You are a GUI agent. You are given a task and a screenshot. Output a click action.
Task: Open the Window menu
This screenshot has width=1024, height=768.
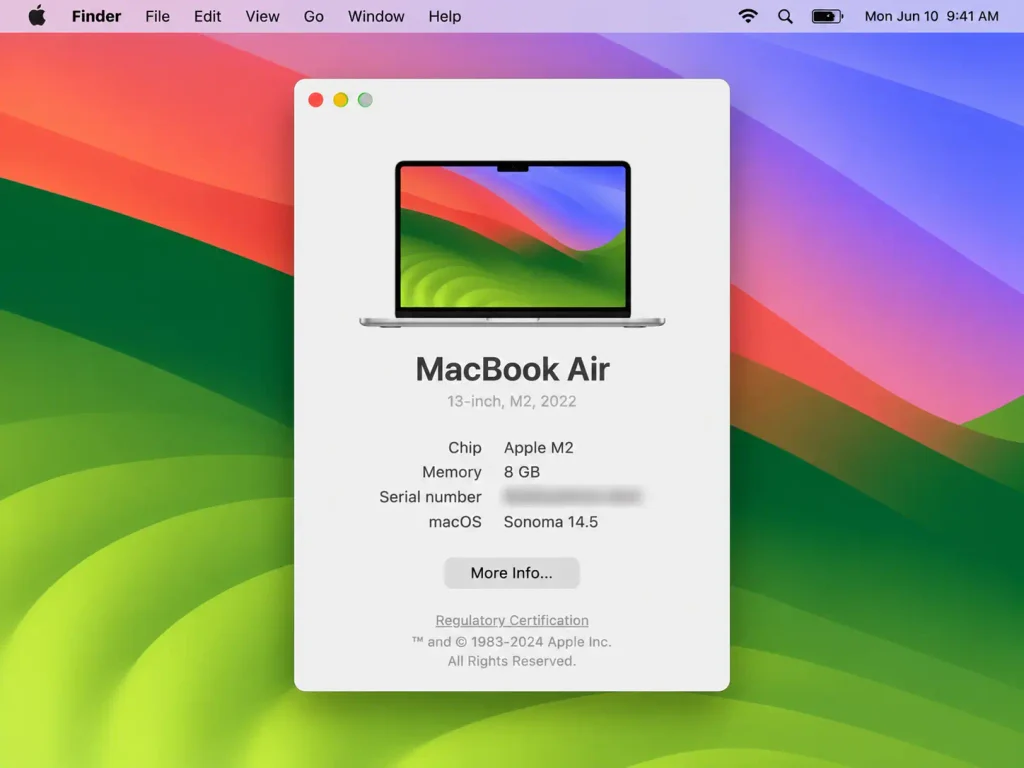[x=376, y=16]
